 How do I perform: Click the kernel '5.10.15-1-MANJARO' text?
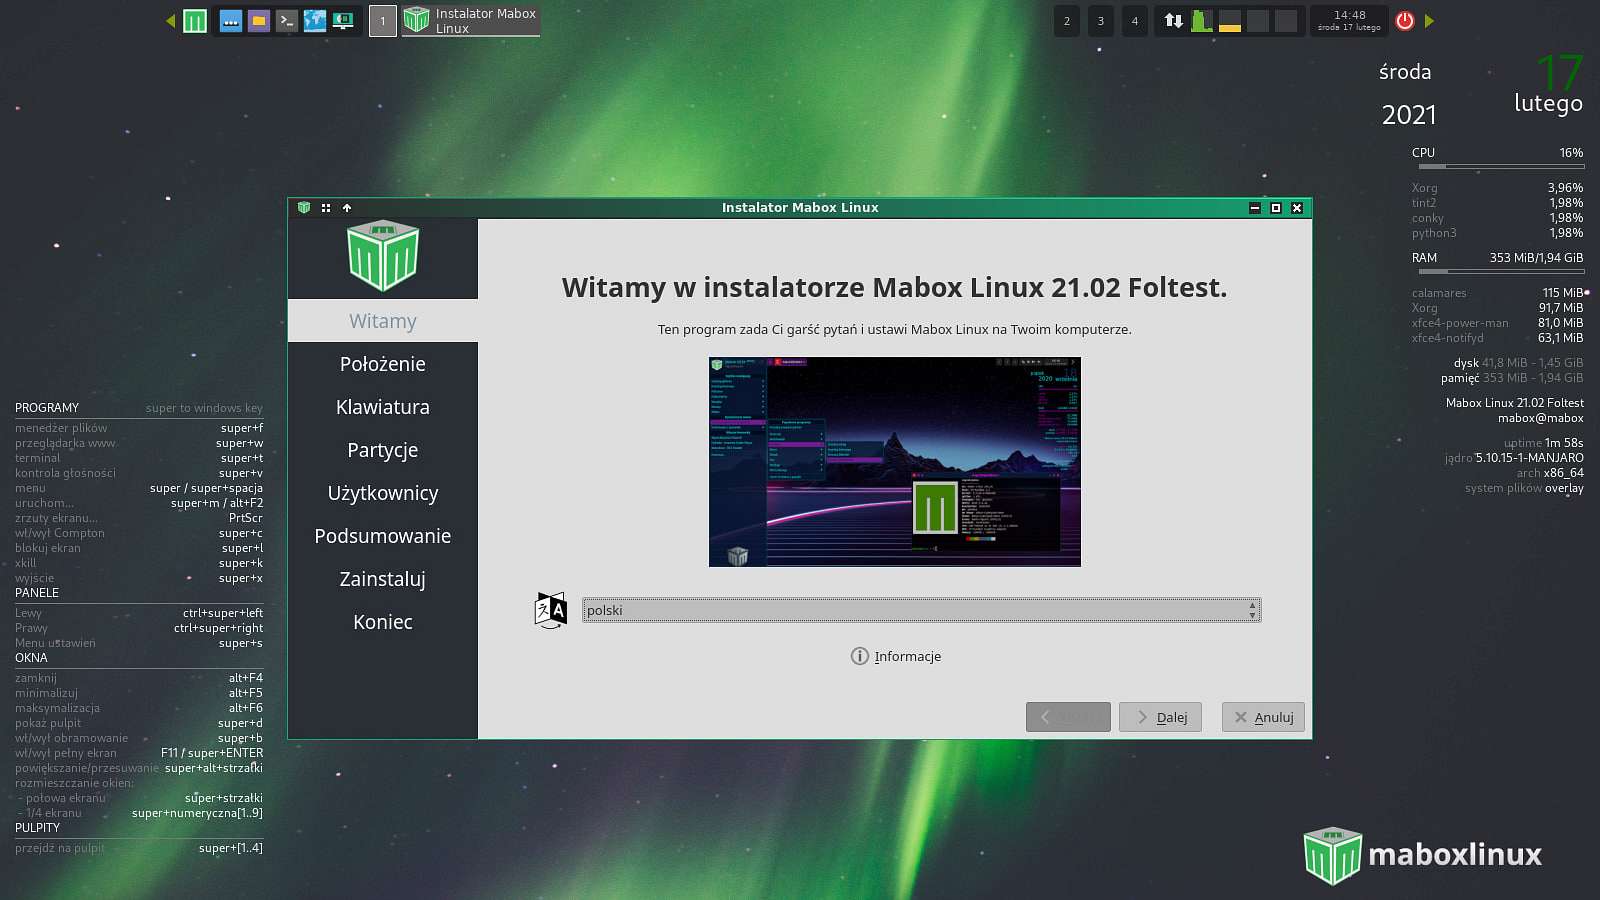1530,458
